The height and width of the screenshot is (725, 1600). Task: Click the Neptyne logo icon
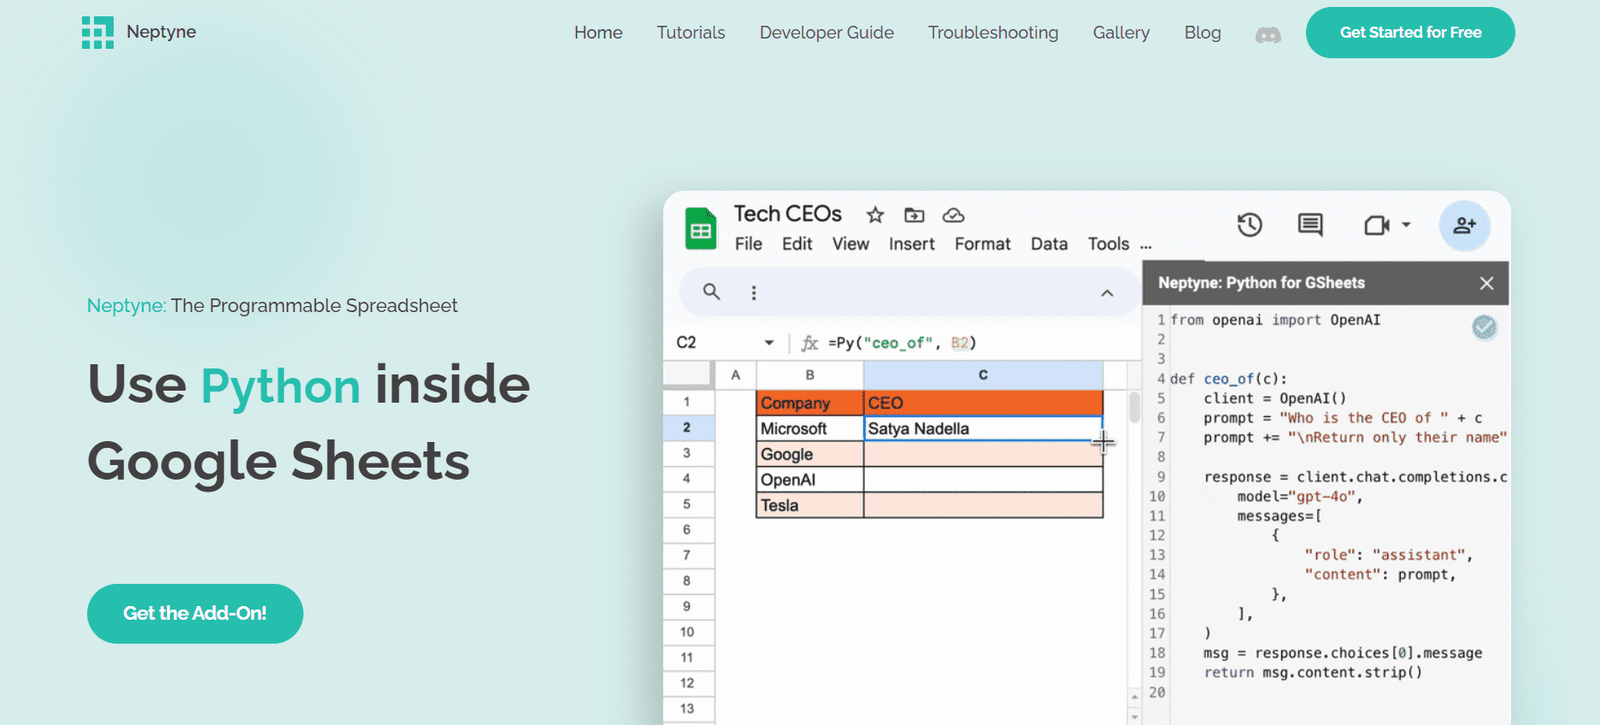[97, 32]
